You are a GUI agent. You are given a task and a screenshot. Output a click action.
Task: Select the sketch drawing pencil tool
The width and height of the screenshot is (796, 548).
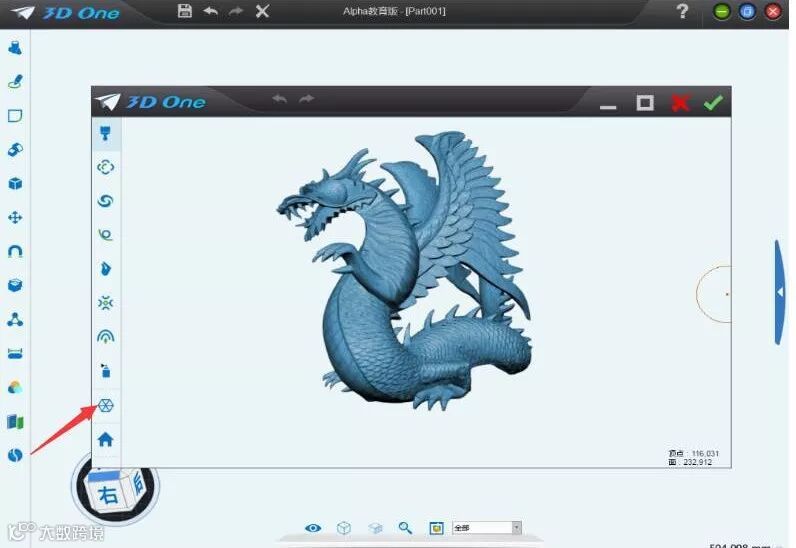pos(15,82)
